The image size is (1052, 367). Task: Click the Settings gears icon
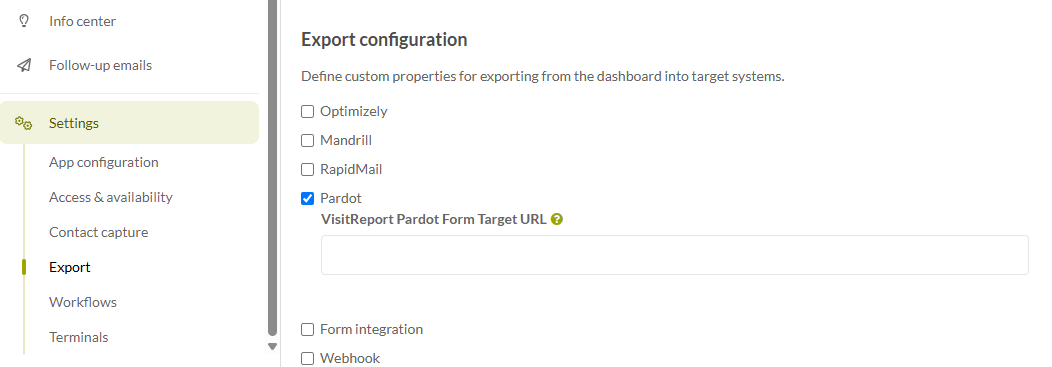[x=23, y=123]
